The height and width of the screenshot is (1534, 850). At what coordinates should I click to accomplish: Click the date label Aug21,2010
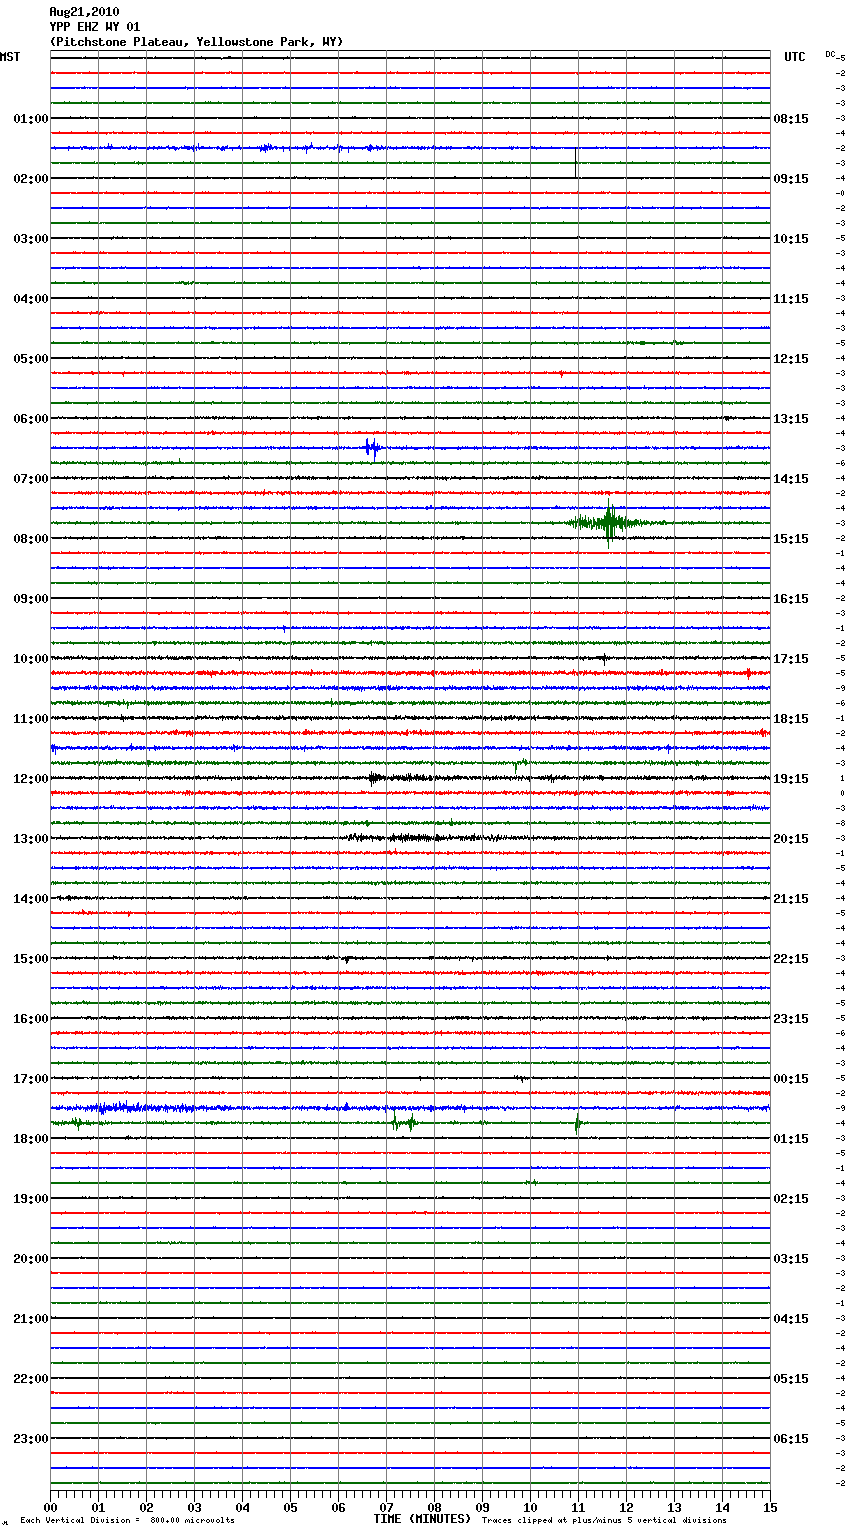tap(84, 12)
